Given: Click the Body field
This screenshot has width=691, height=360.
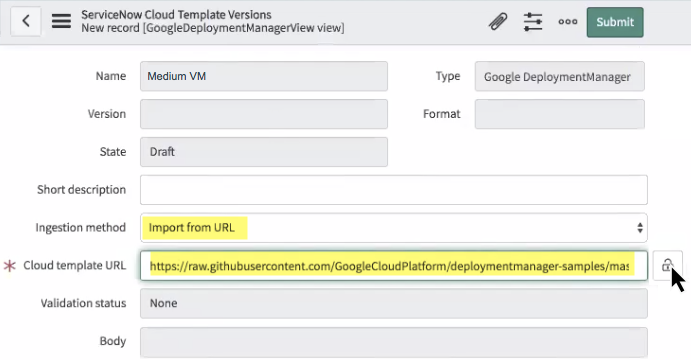Looking at the screenshot, I should 394,342.
